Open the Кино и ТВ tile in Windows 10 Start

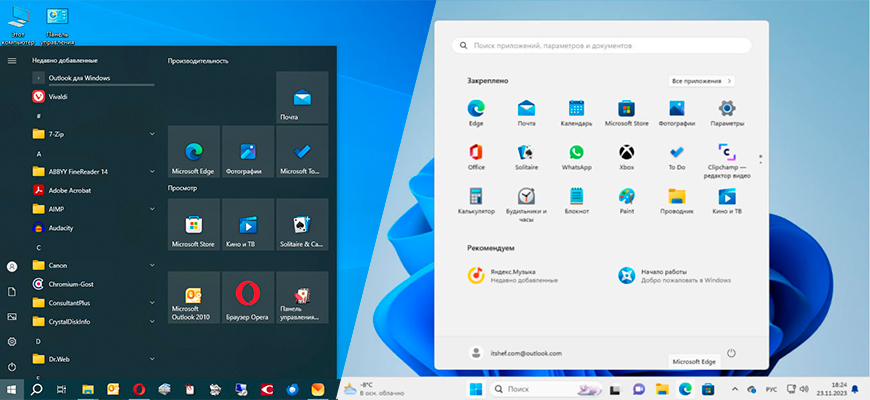247,225
